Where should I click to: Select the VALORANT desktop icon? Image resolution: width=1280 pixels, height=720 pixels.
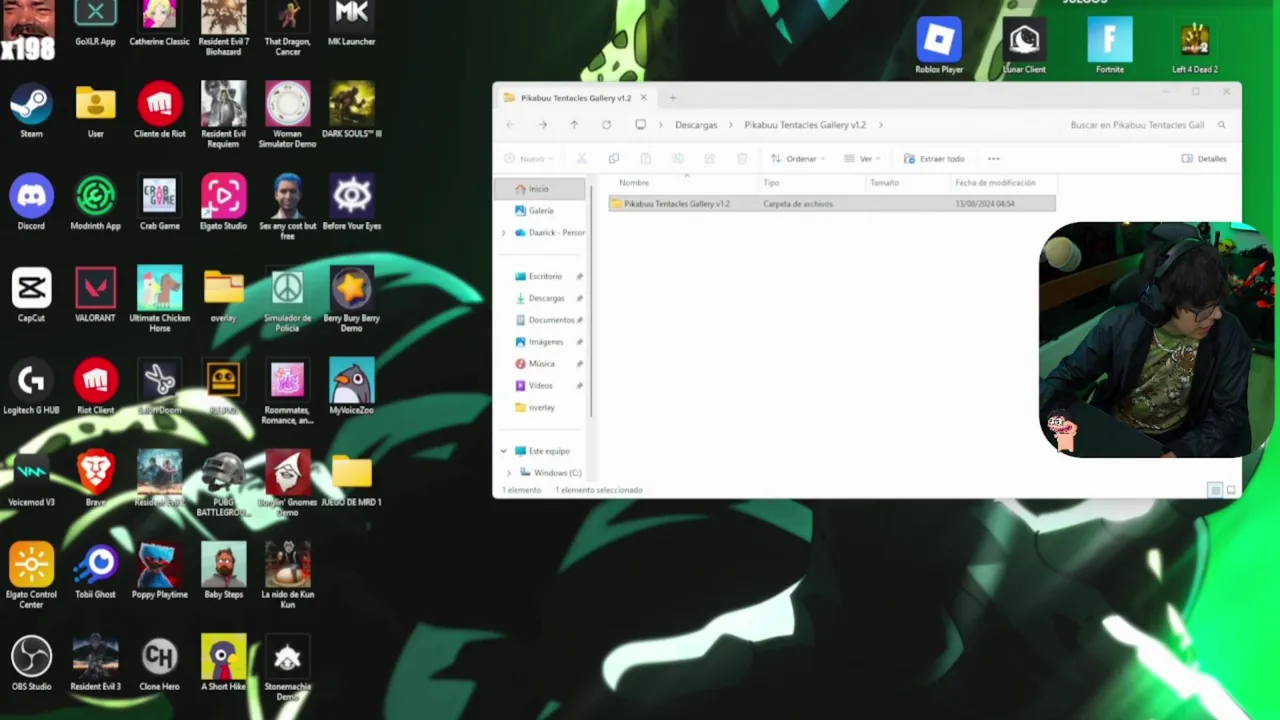(95, 294)
